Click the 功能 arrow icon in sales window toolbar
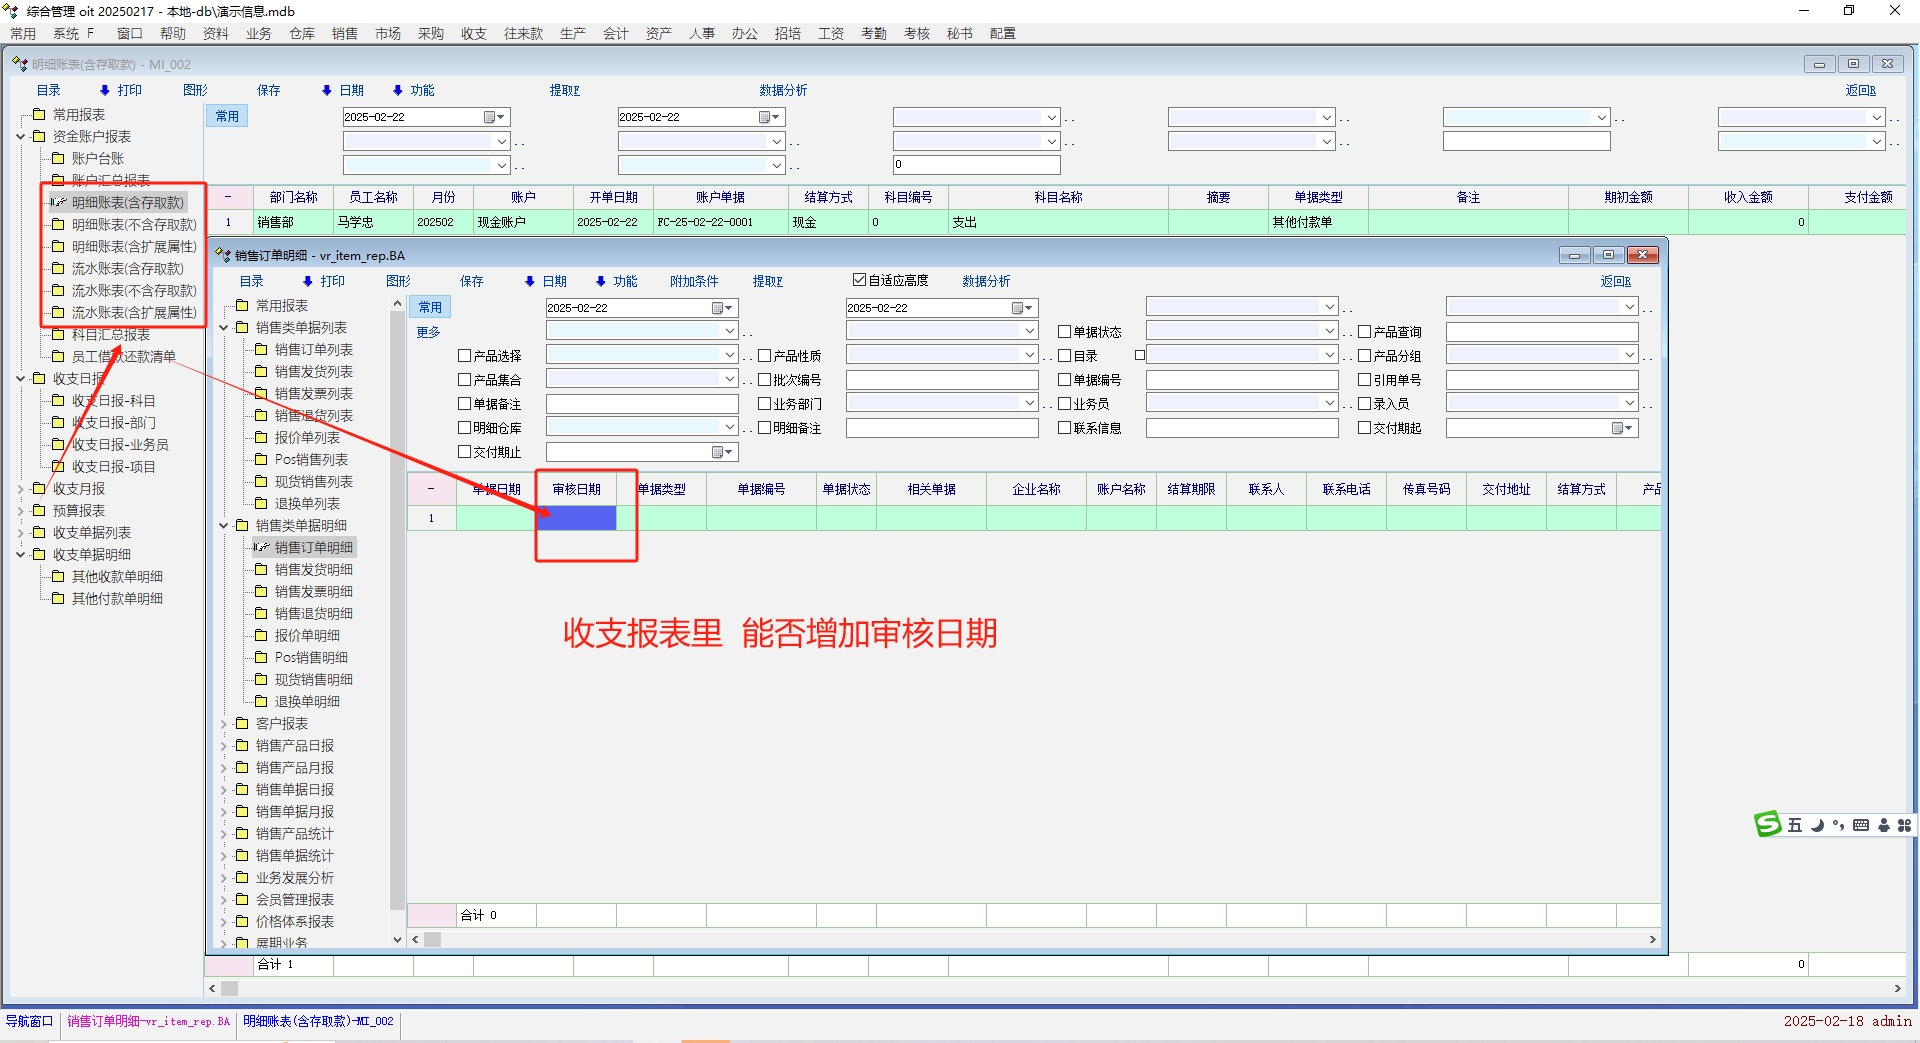Image resolution: width=1920 pixels, height=1043 pixels. tap(600, 282)
